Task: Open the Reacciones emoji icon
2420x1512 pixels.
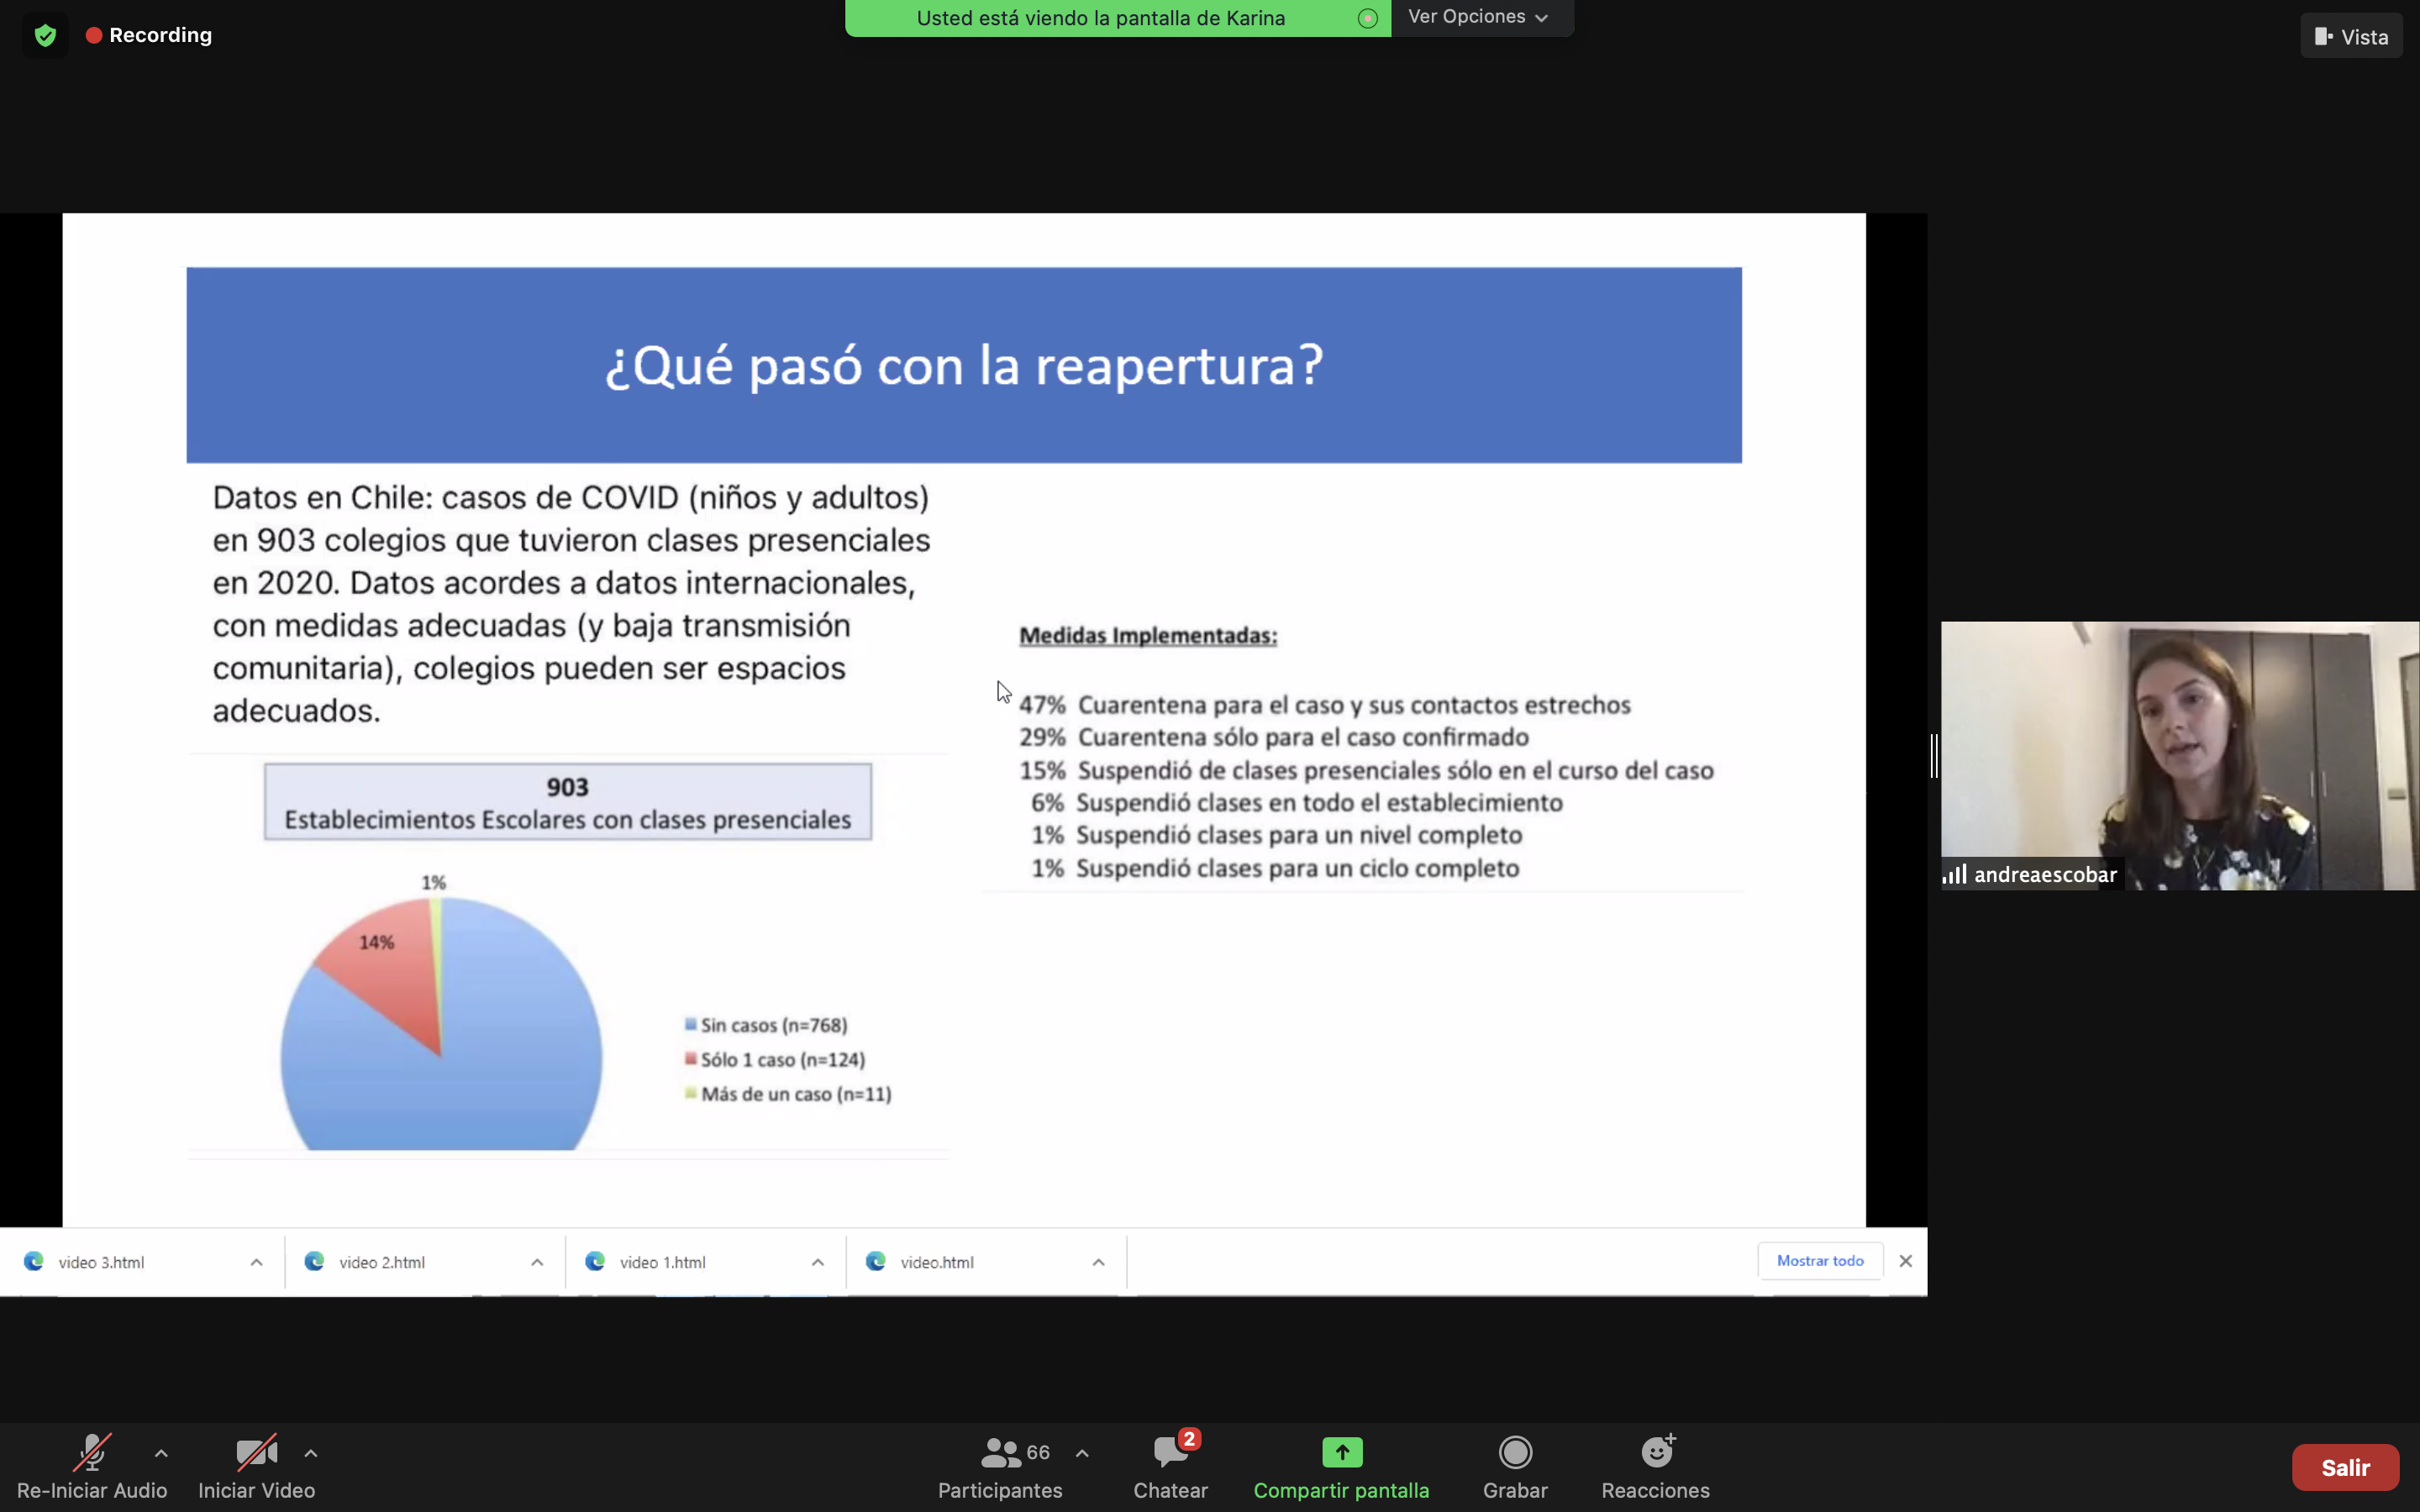Action: coord(1657,1451)
